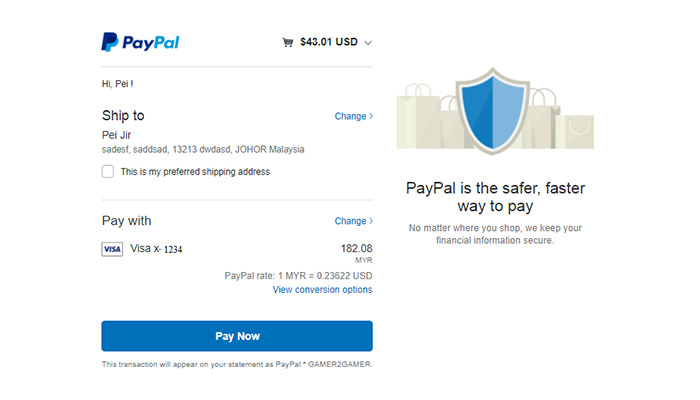Image resolution: width=700 pixels, height=400 pixels.
Task: Click the shopping bag at far left
Action: pos(417,116)
